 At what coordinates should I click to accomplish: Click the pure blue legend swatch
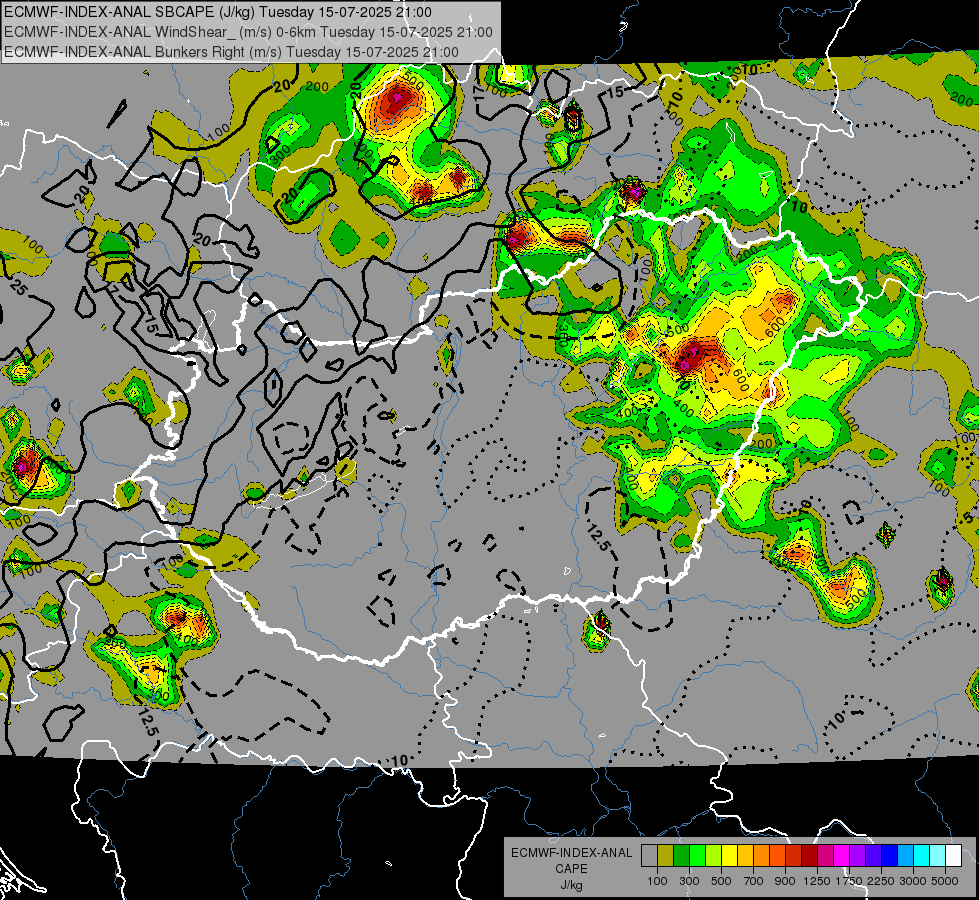[x=890, y=855]
